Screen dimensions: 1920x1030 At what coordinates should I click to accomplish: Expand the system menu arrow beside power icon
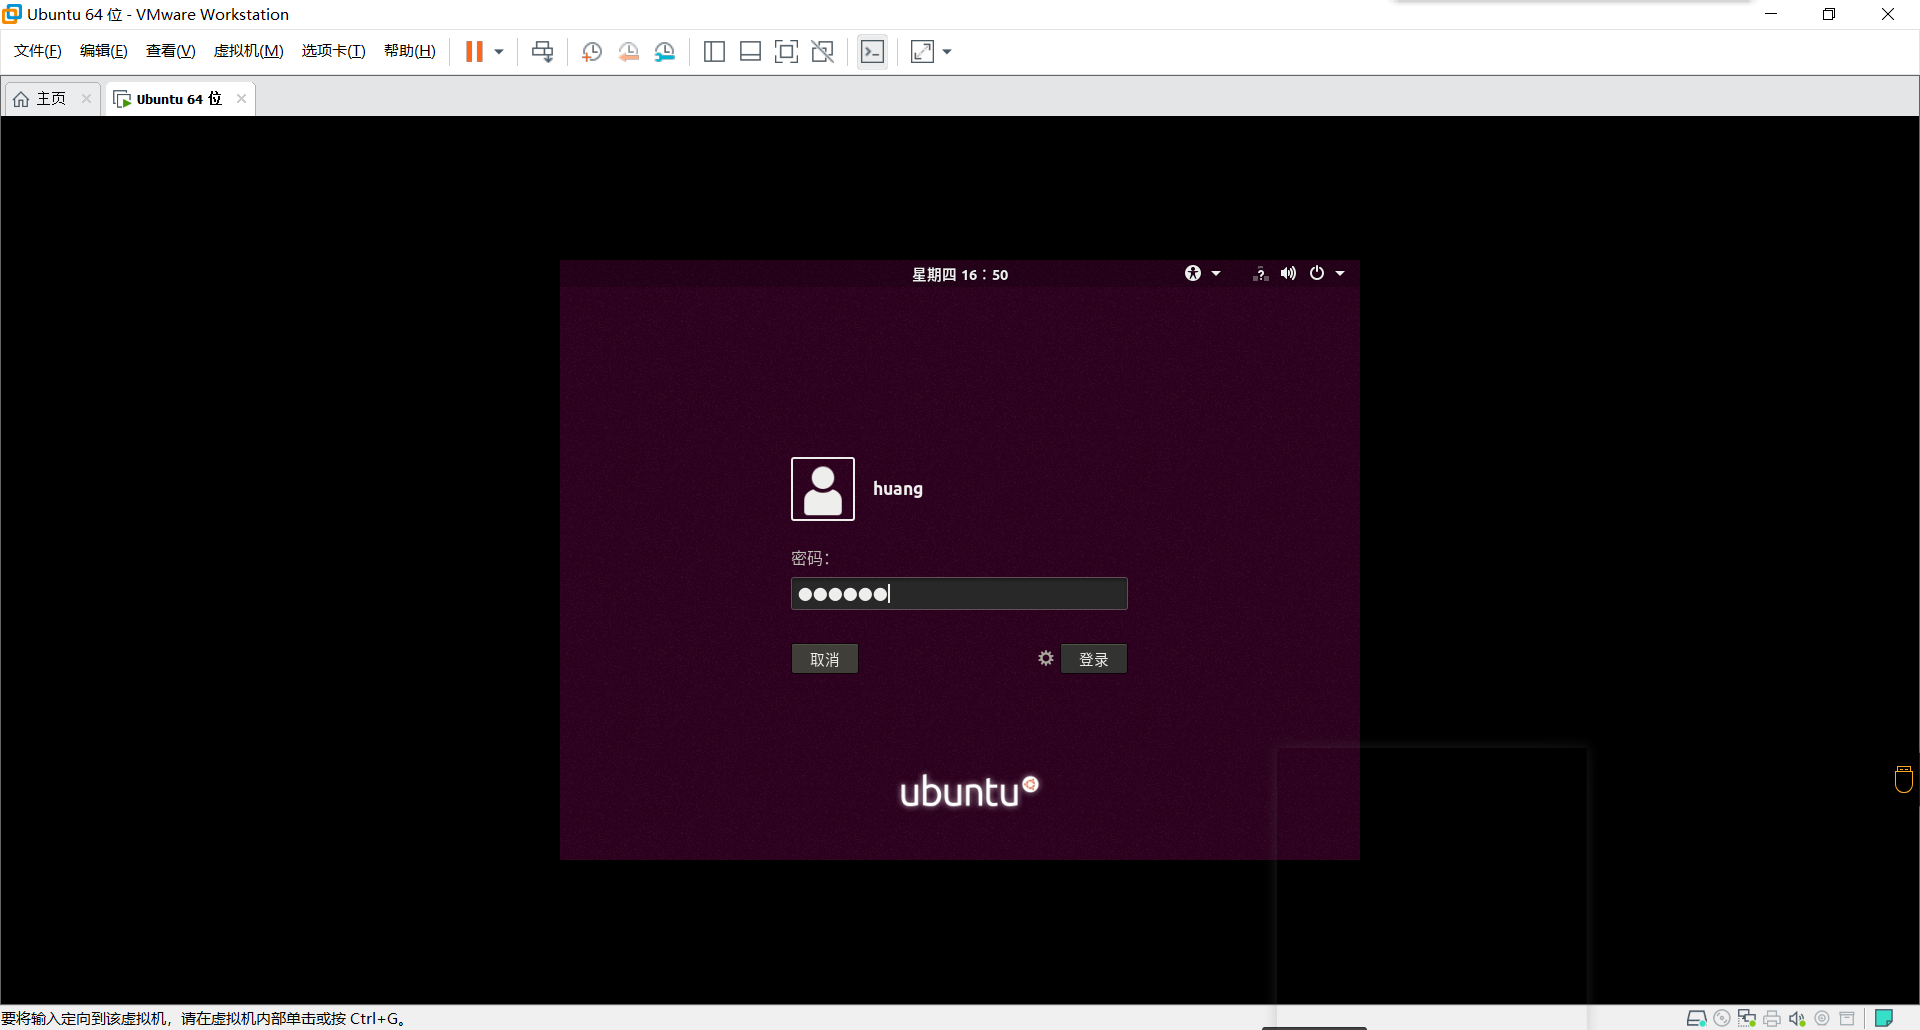click(1340, 273)
